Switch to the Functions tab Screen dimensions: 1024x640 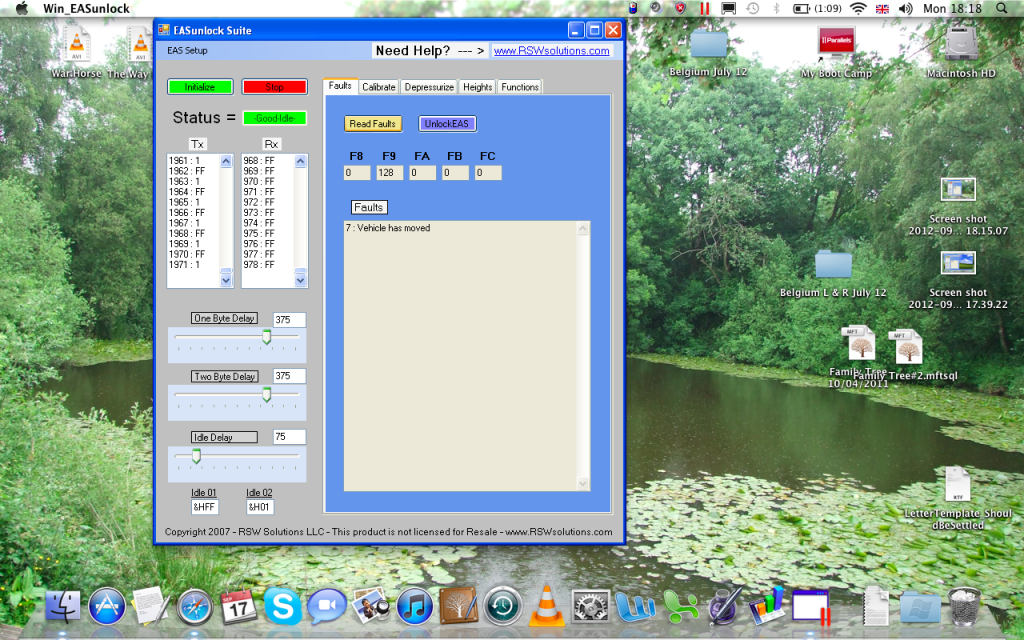point(520,87)
